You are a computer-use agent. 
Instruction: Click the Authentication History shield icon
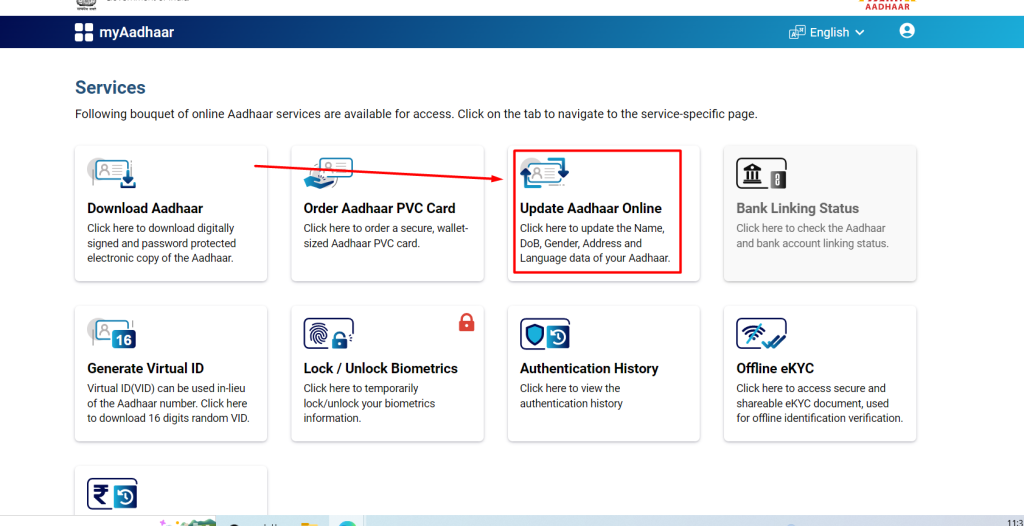[545, 333]
